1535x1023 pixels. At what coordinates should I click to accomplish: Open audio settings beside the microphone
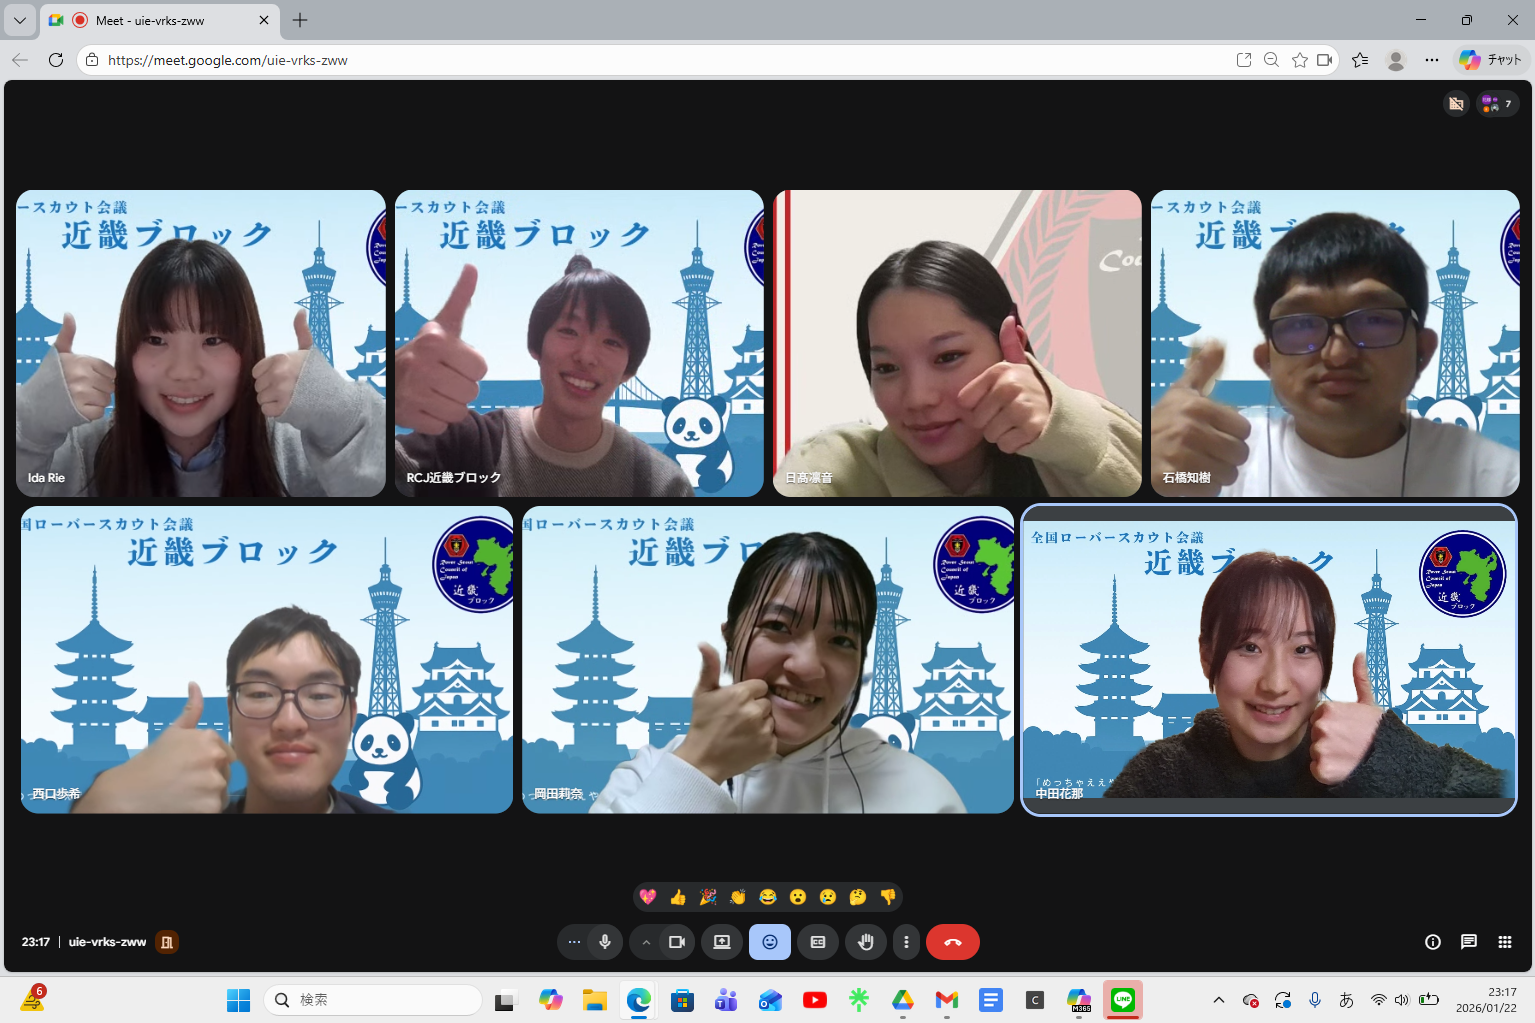pos(573,942)
